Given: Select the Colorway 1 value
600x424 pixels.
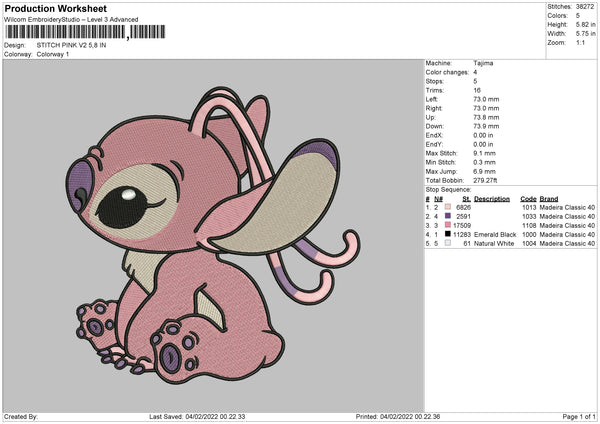Looking at the screenshot, I should pyautogui.click(x=53, y=54).
